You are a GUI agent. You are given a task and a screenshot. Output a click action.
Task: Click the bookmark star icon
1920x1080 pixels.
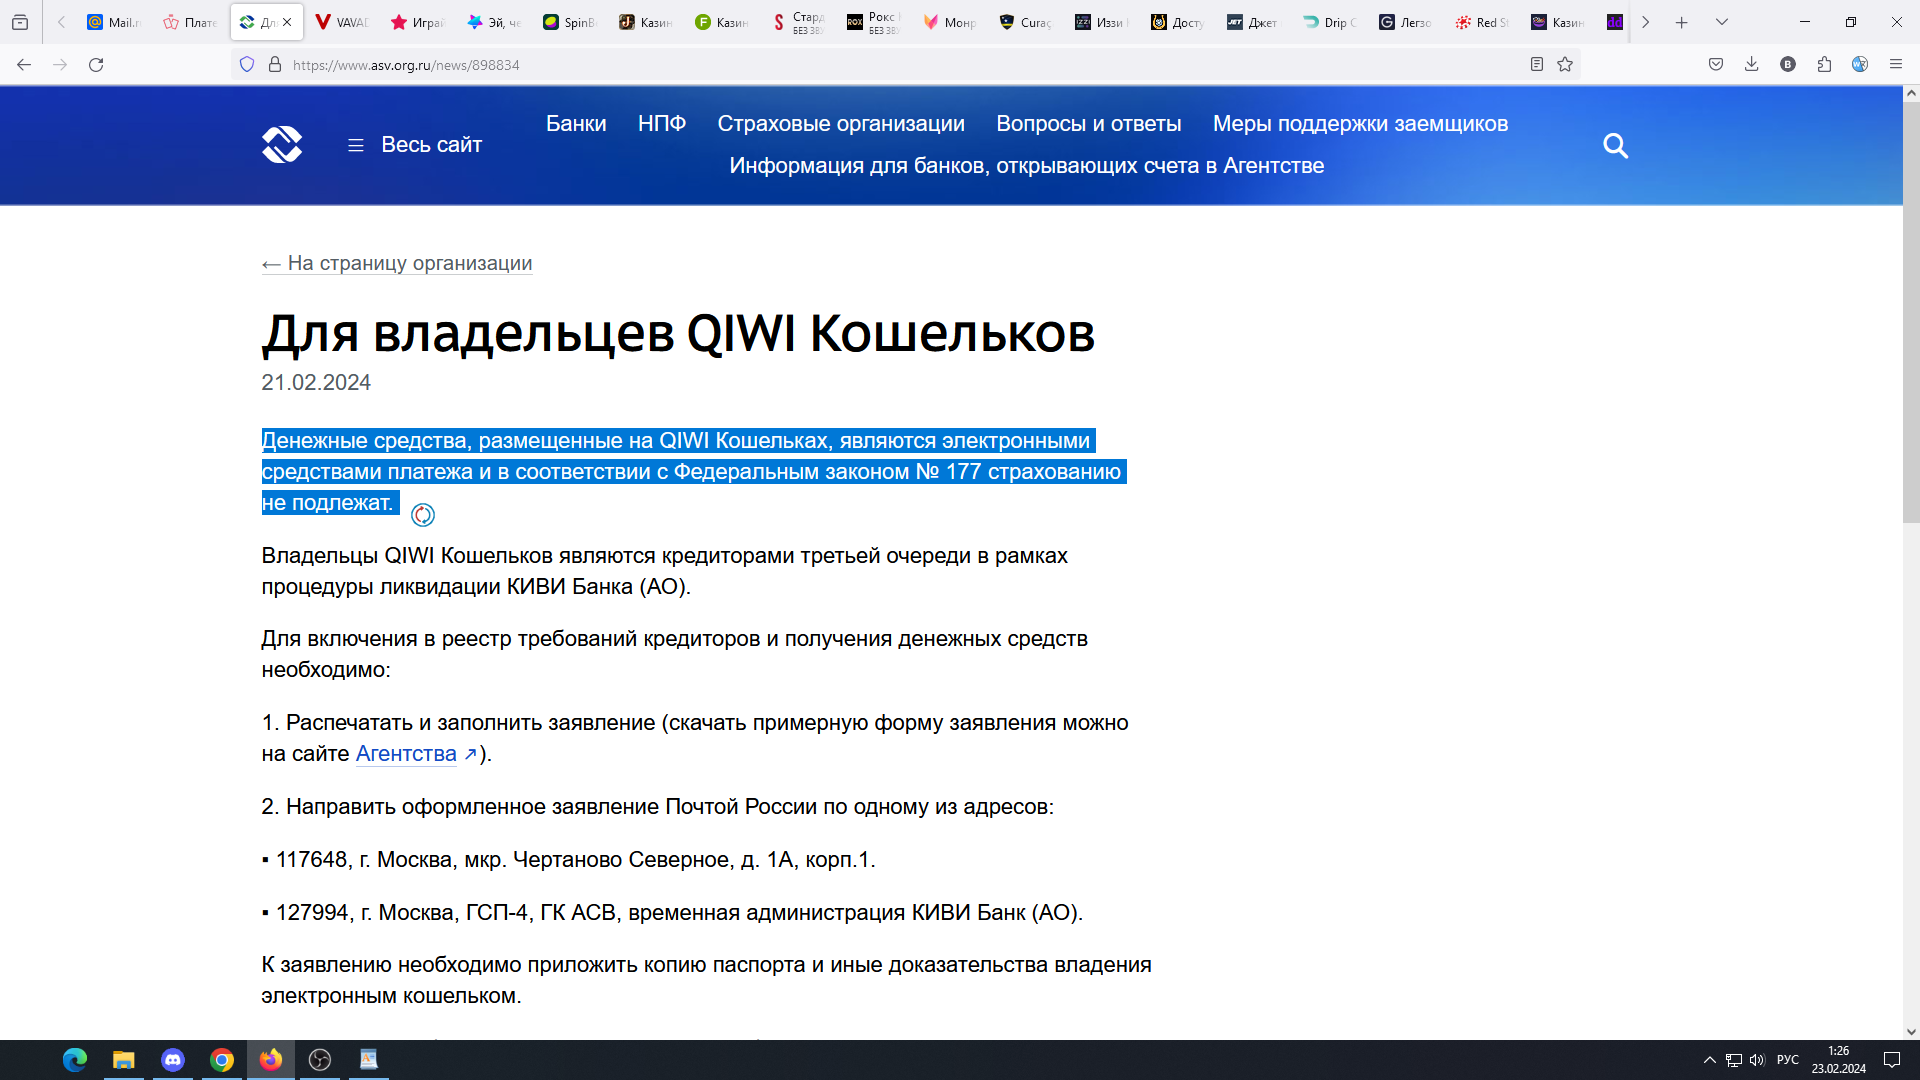[x=1565, y=65]
